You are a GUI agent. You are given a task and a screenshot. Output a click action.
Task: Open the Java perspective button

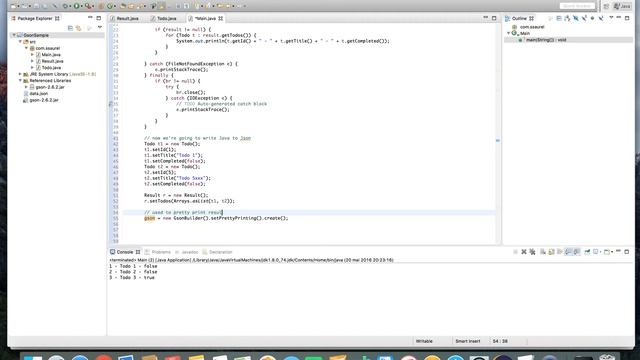coord(622,6)
